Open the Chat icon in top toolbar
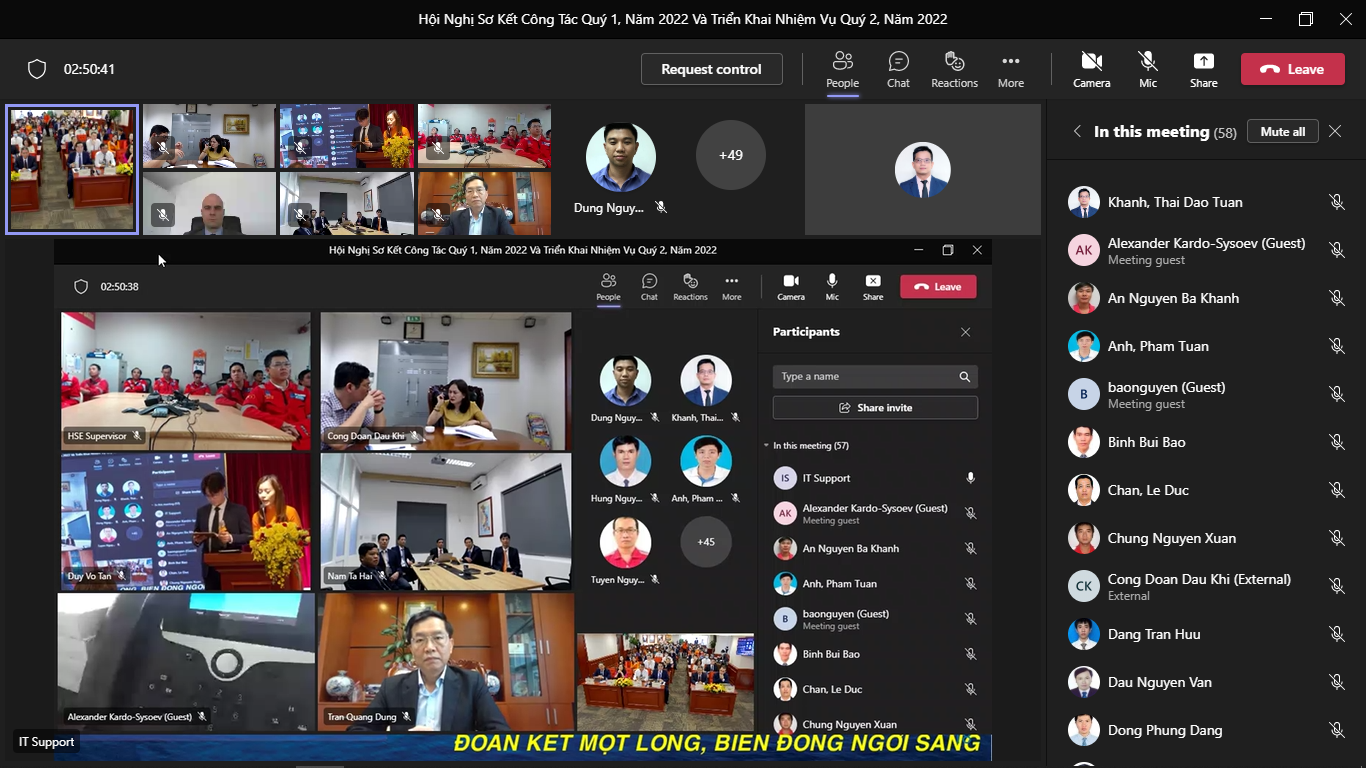This screenshot has width=1366, height=768. coord(898,69)
